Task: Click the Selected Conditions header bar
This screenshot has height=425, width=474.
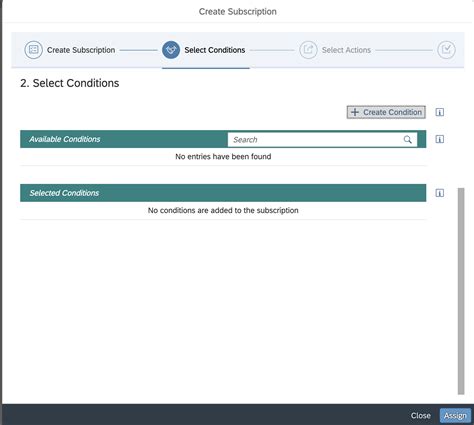Action: (x=223, y=193)
